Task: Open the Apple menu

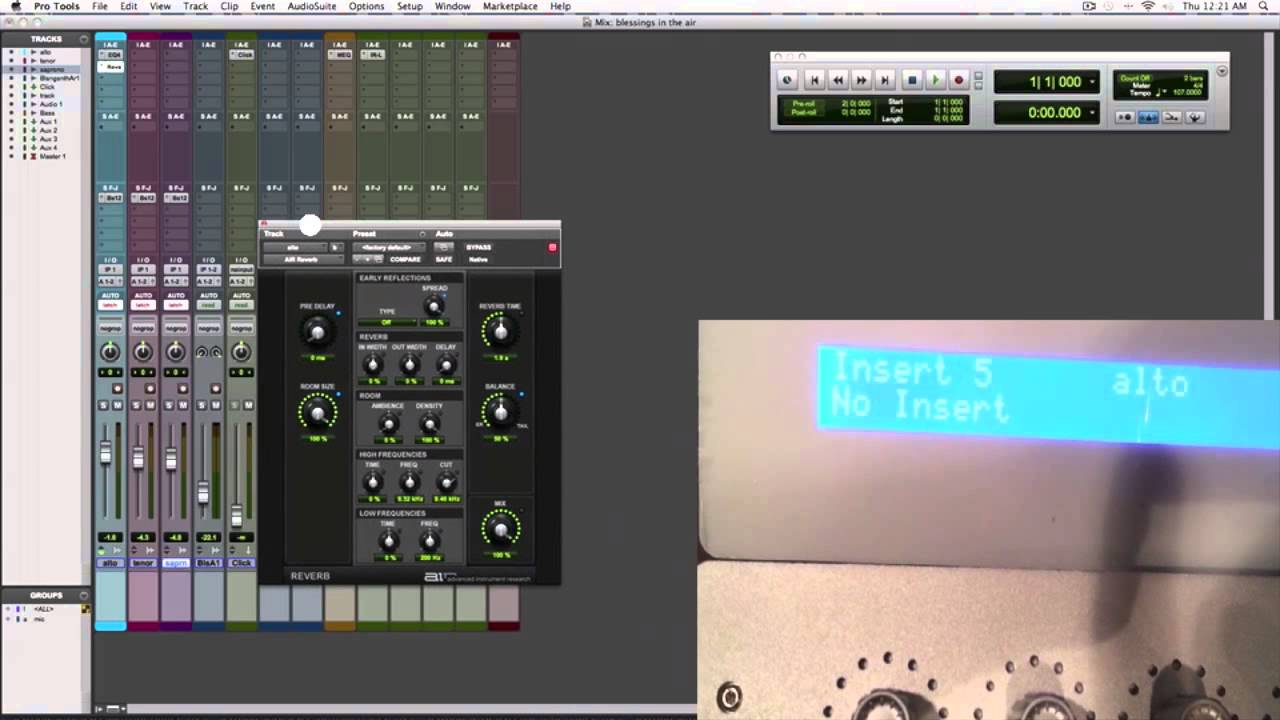Action: pos(15,6)
